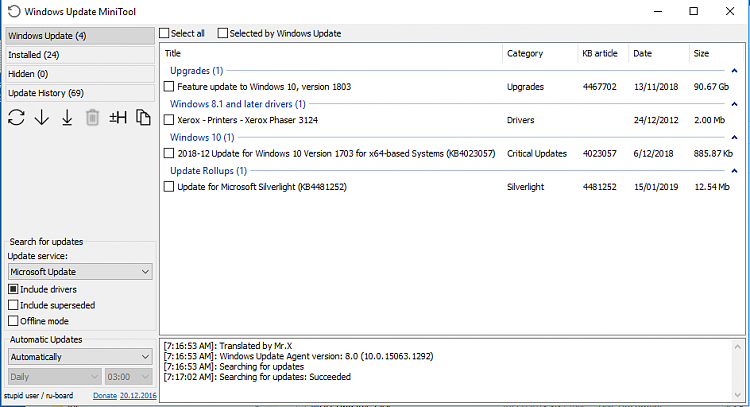Viewport: 750px width, 407px height.
Task: Check the Xerox Phaser 3124 driver checkbox
Action: 168,120
